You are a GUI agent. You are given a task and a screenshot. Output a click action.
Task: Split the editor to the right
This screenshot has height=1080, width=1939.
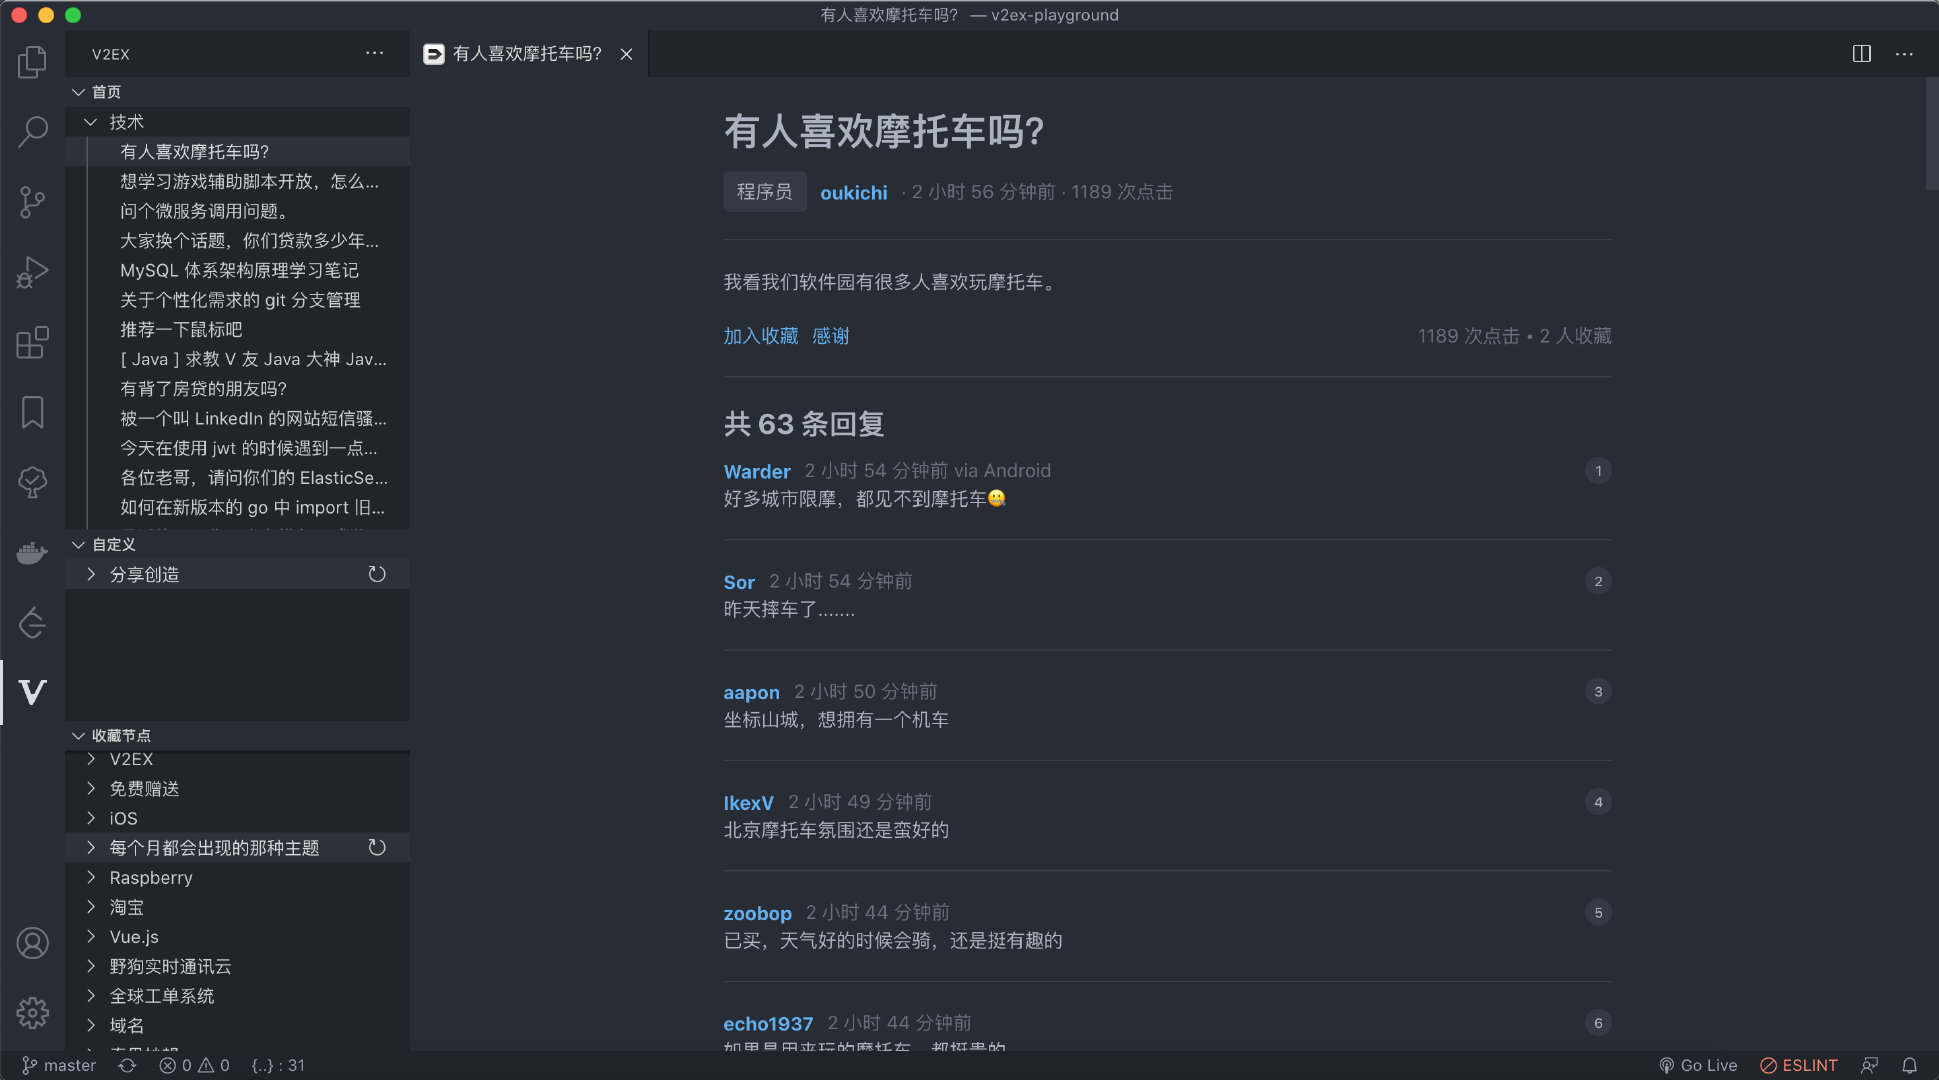click(1861, 54)
